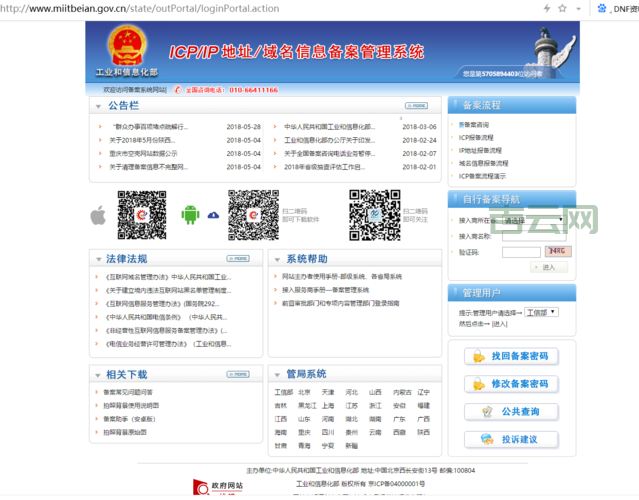Open 备案常见问题问答 download link
The height and width of the screenshot is (500, 639).
click(x=128, y=392)
